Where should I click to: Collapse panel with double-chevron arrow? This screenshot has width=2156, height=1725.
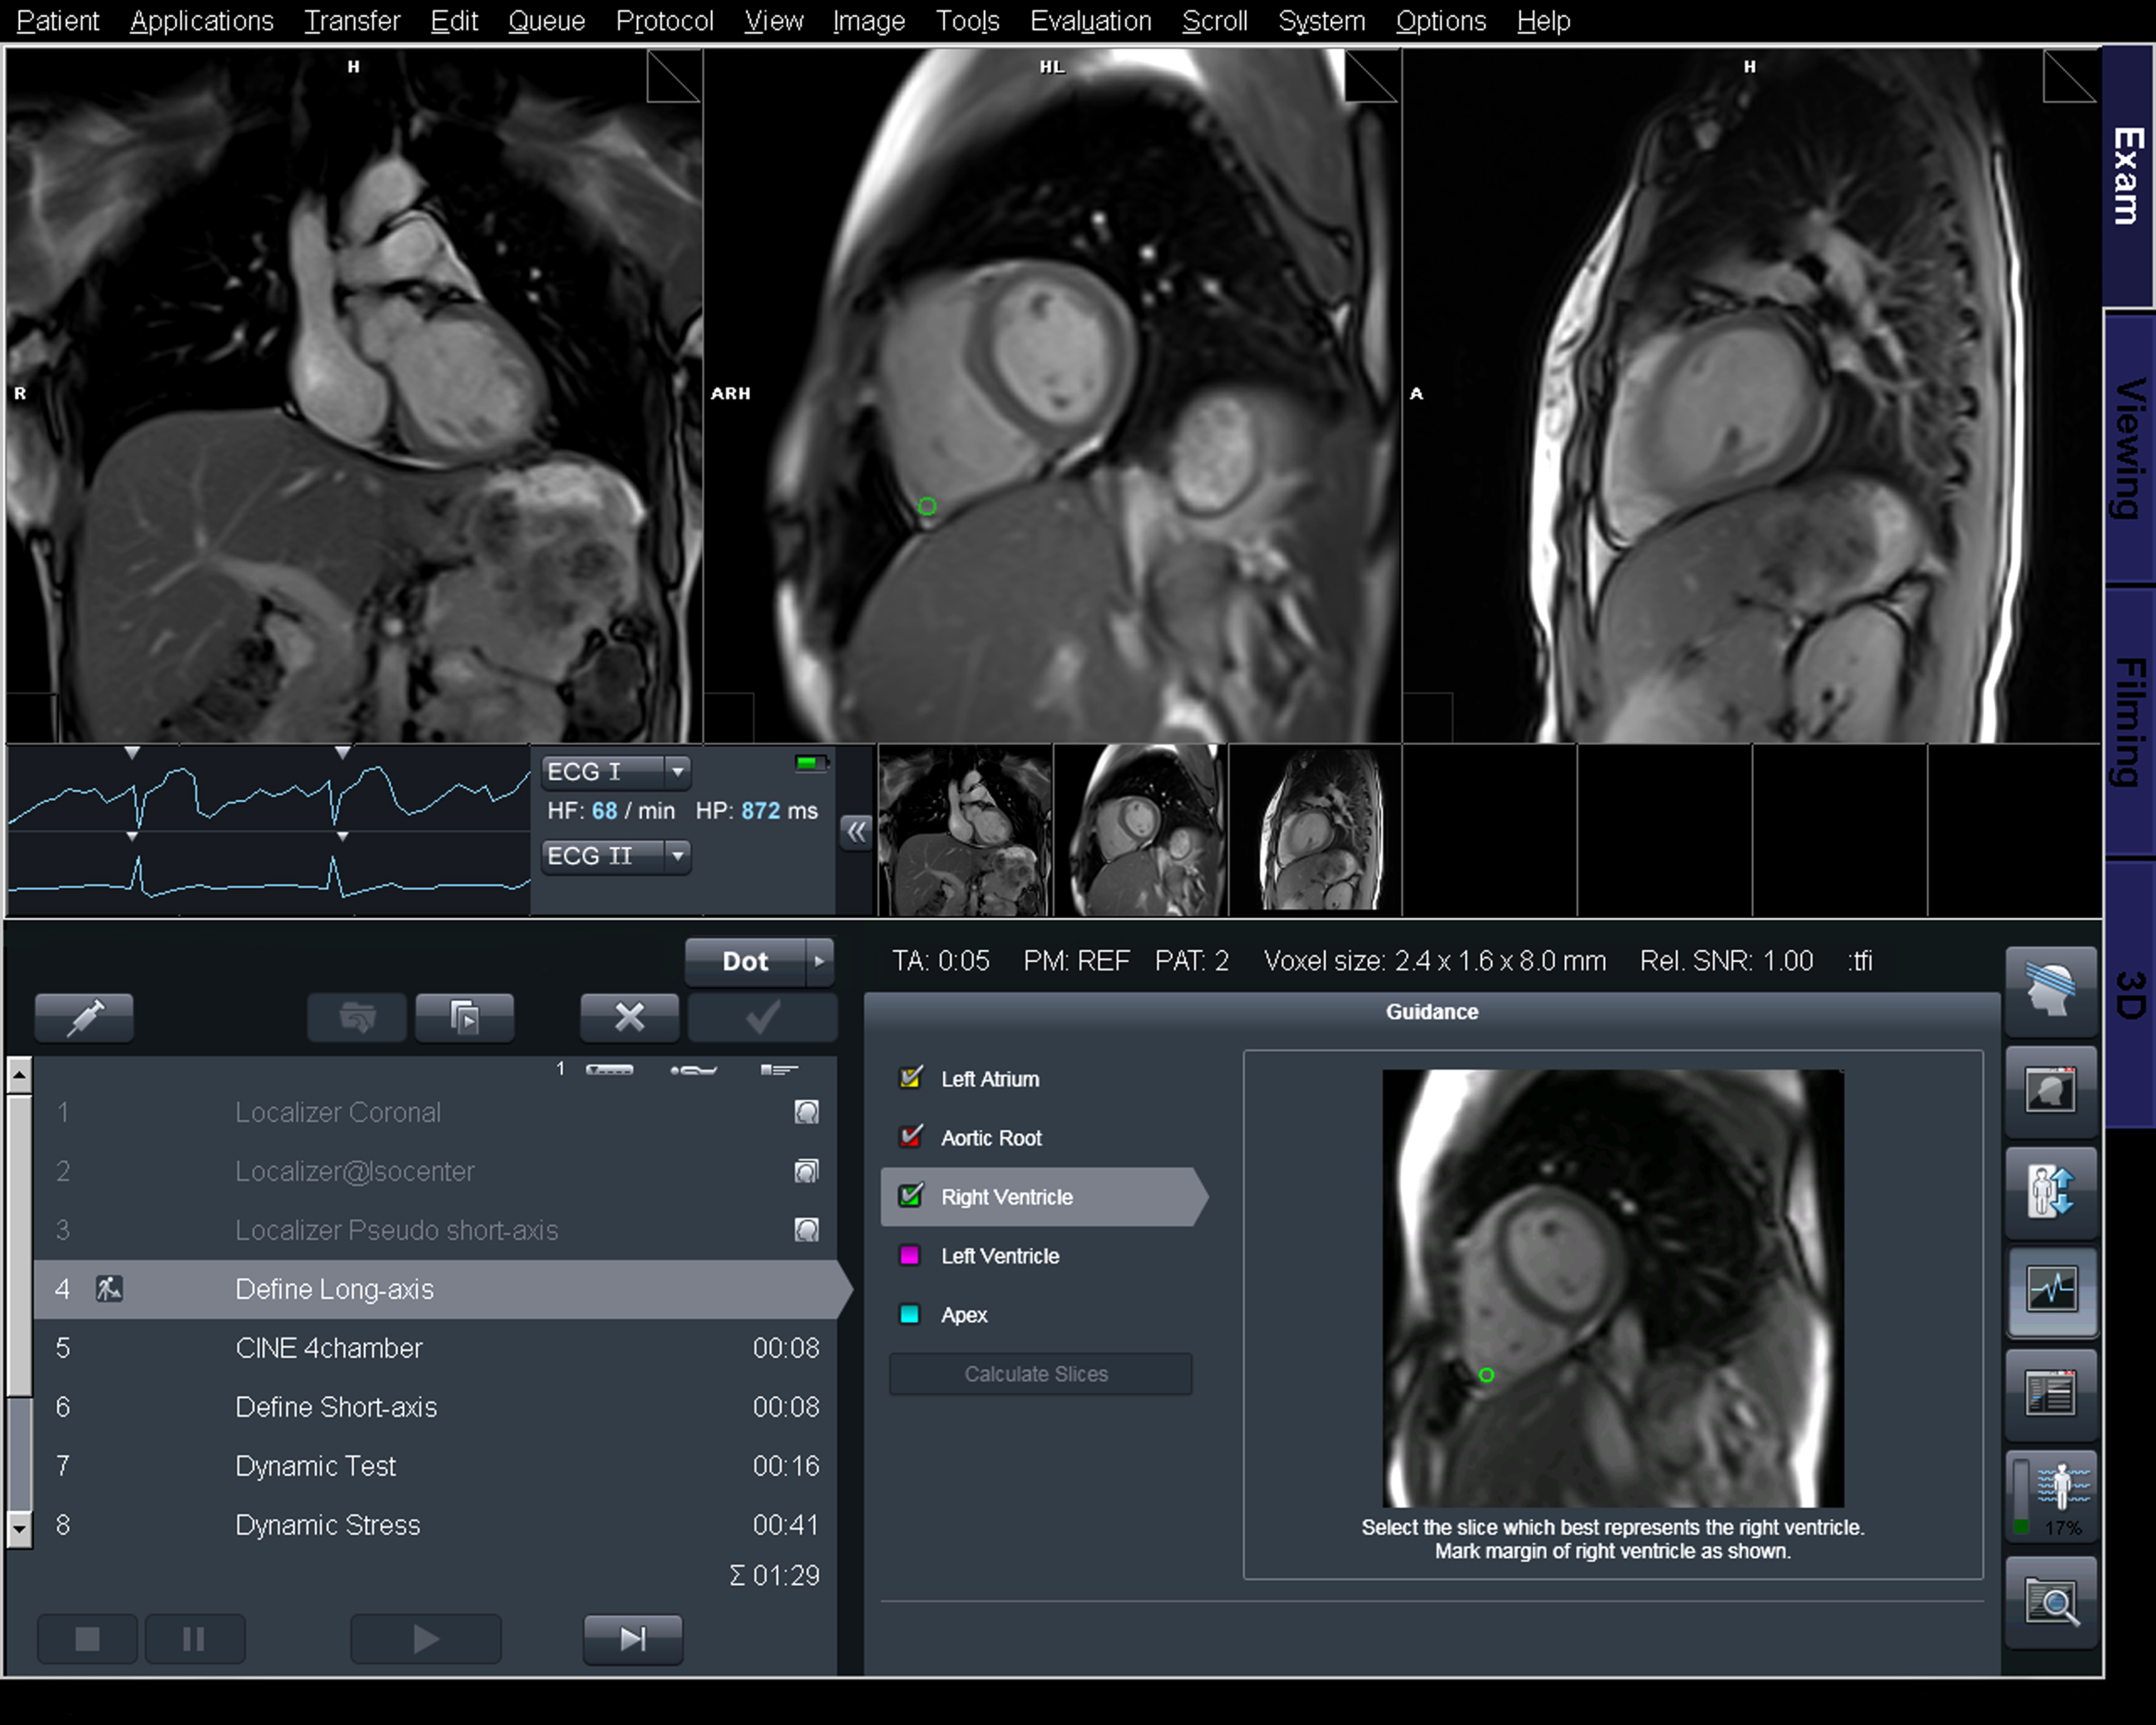click(856, 831)
